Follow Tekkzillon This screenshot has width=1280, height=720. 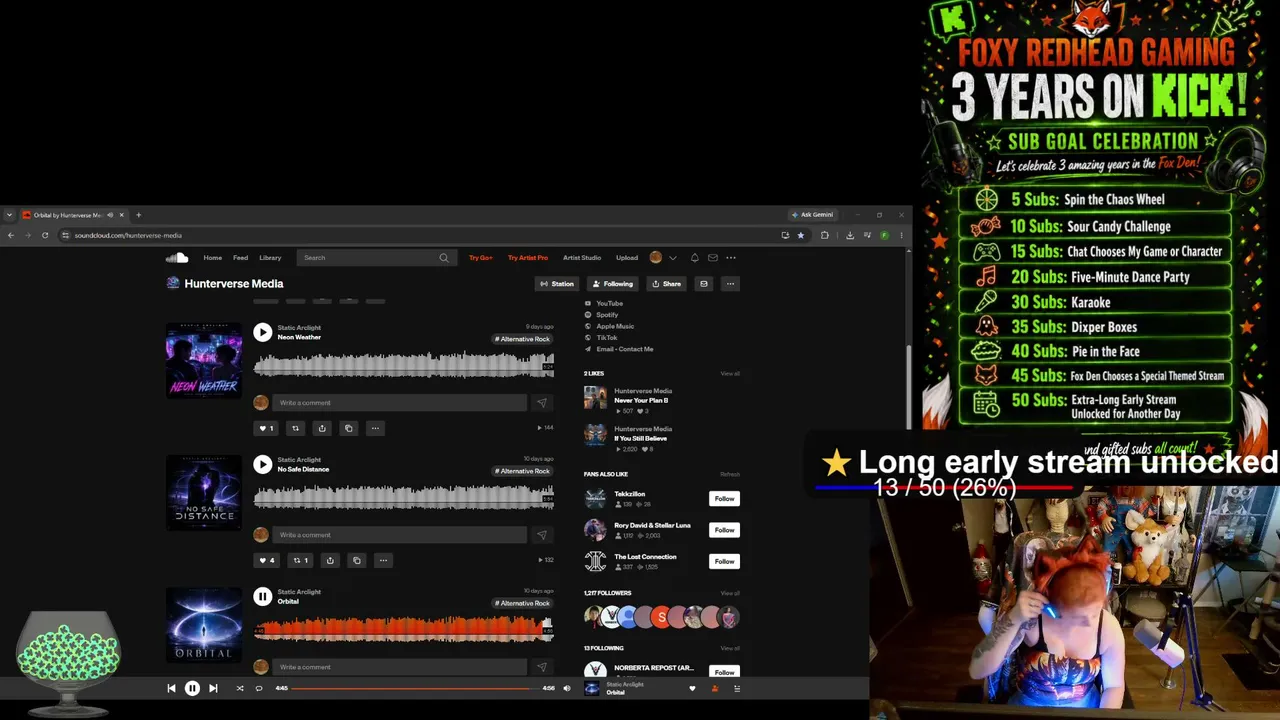tap(724, 499)
